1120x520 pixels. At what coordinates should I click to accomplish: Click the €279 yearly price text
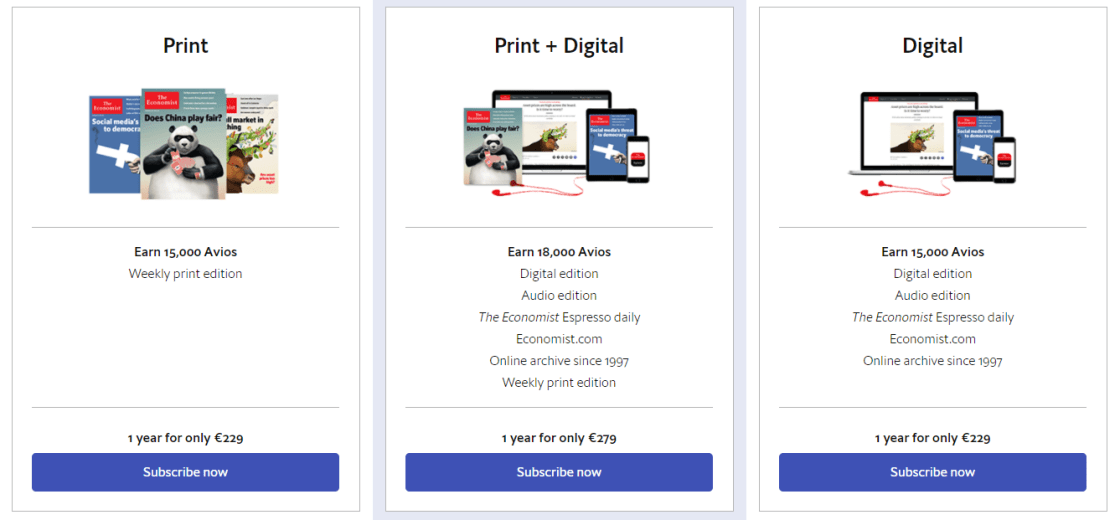559,438
